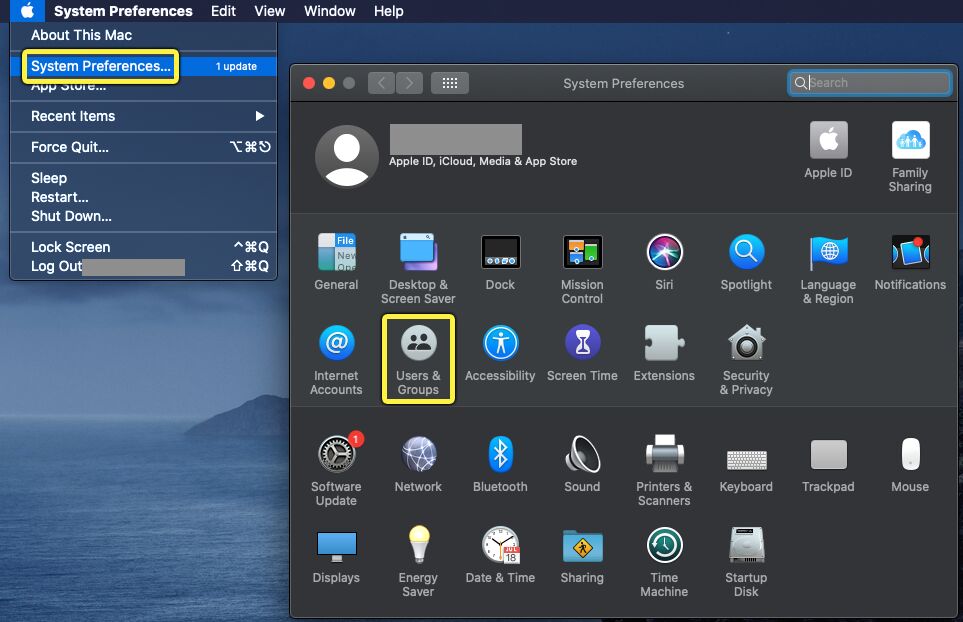
Task: Choose About This Mac
Action: click(x=81, y=35)
